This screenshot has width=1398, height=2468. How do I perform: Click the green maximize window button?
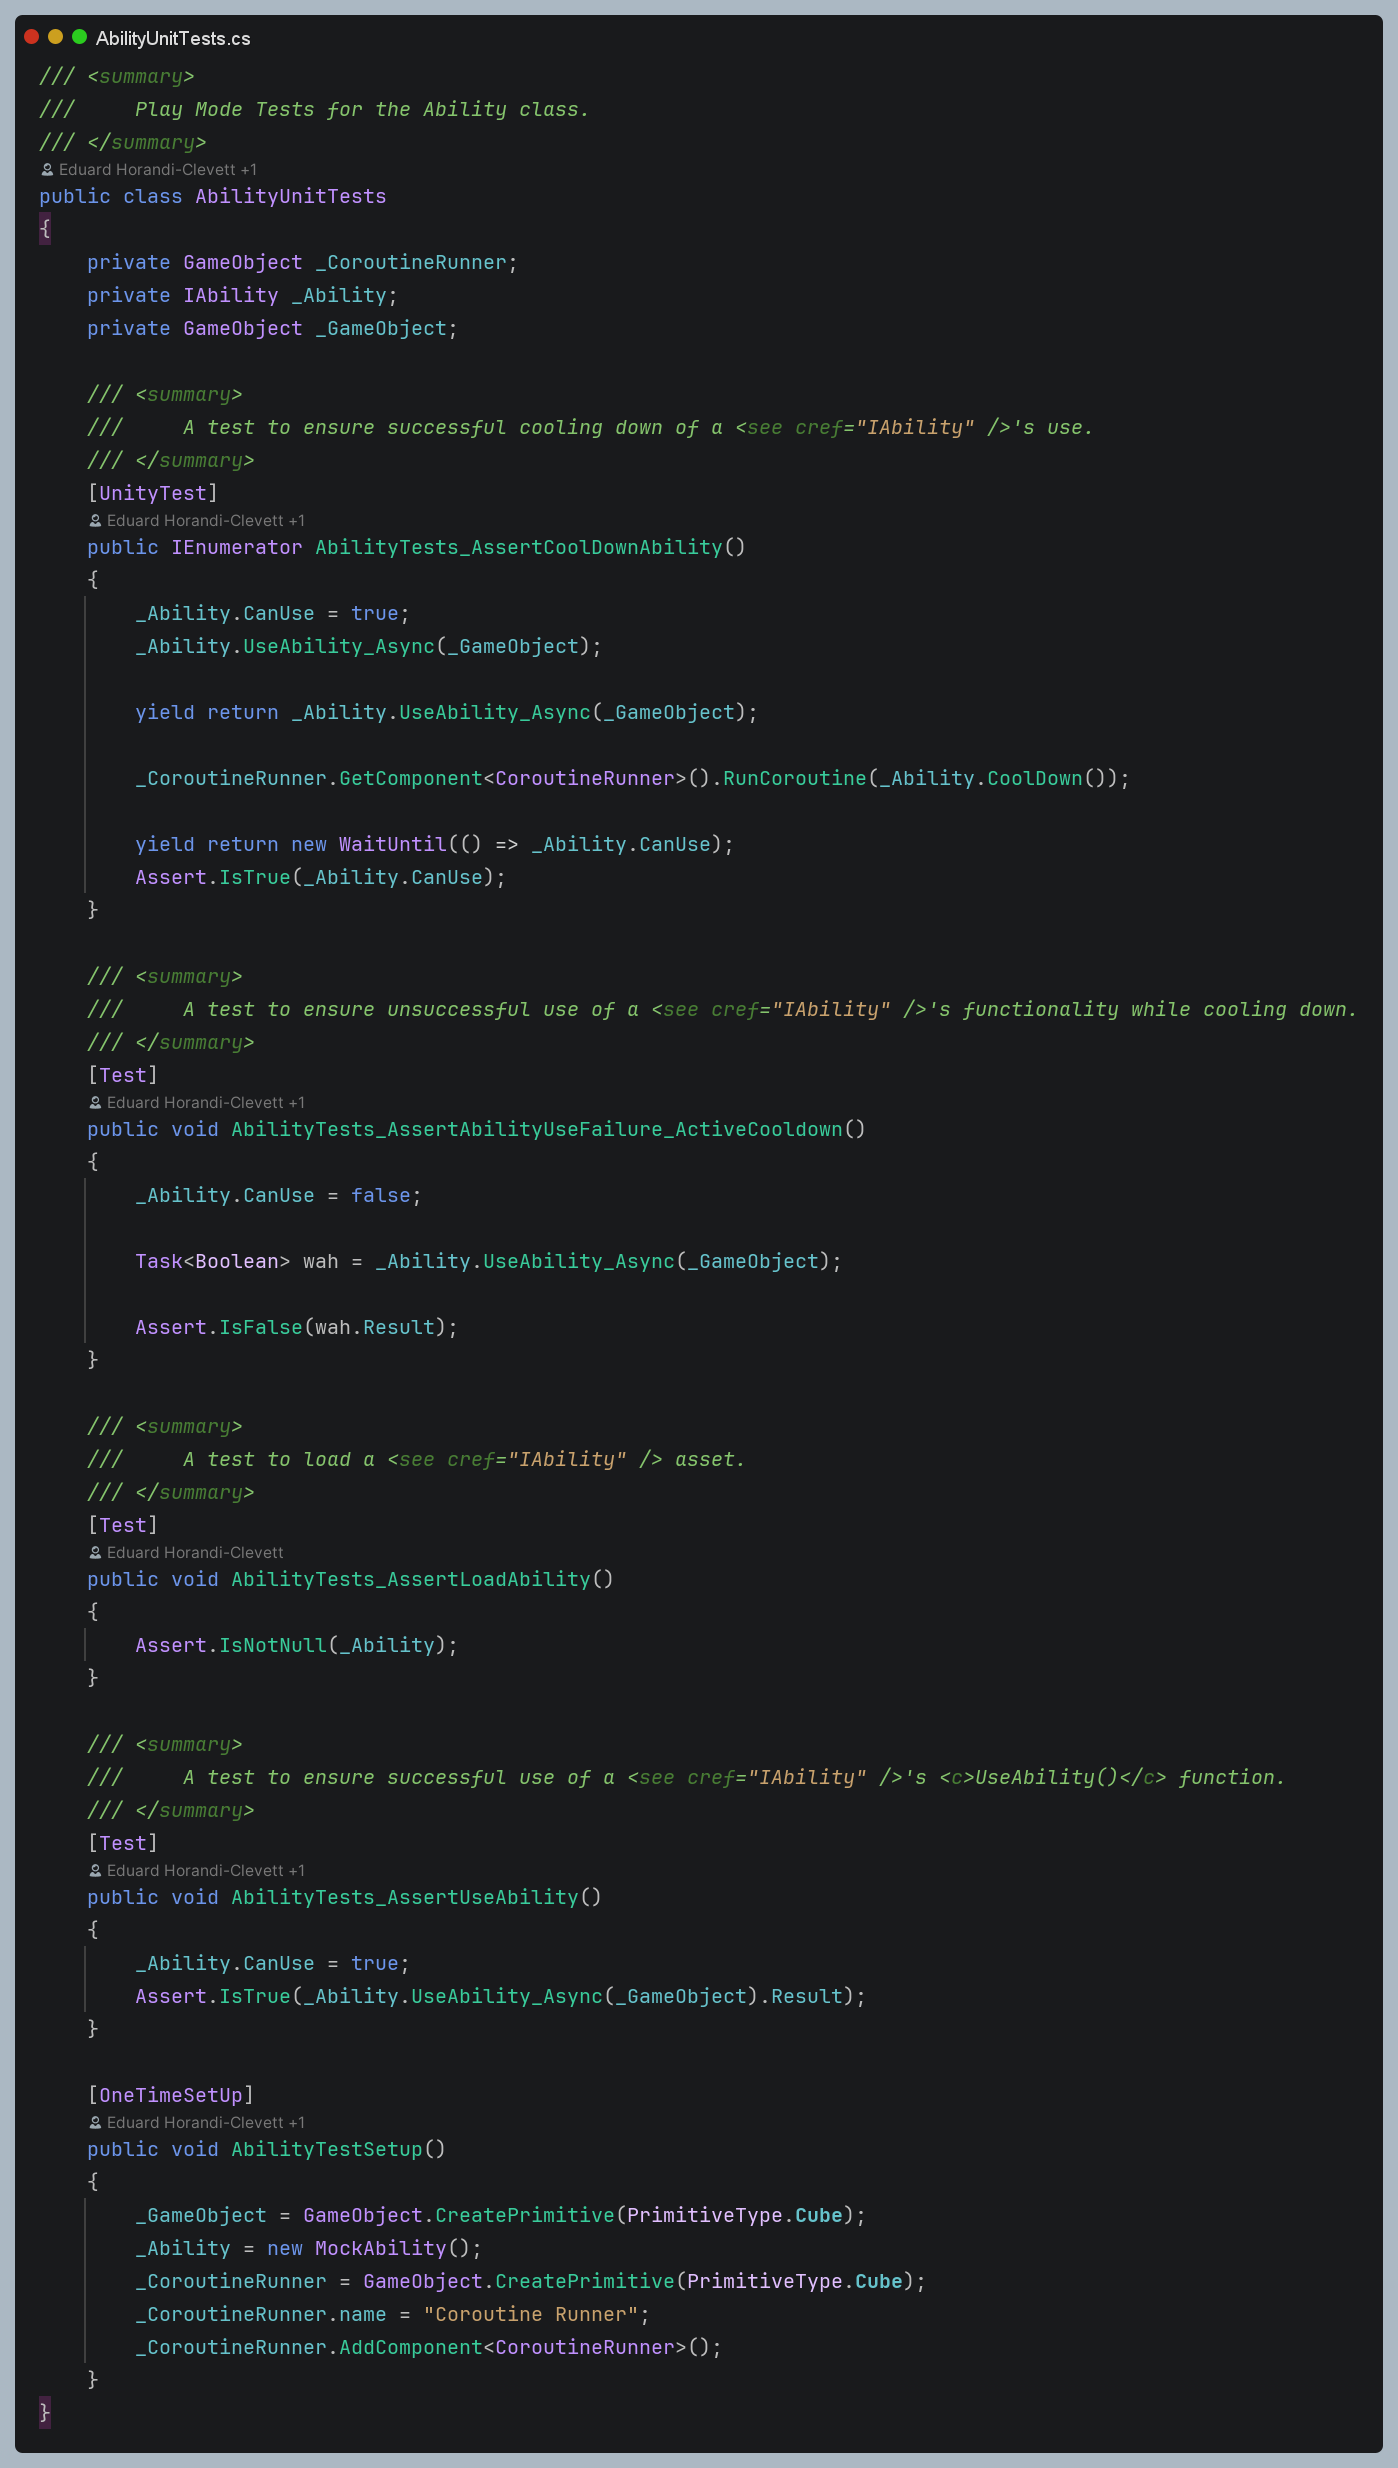click(80, 37)
